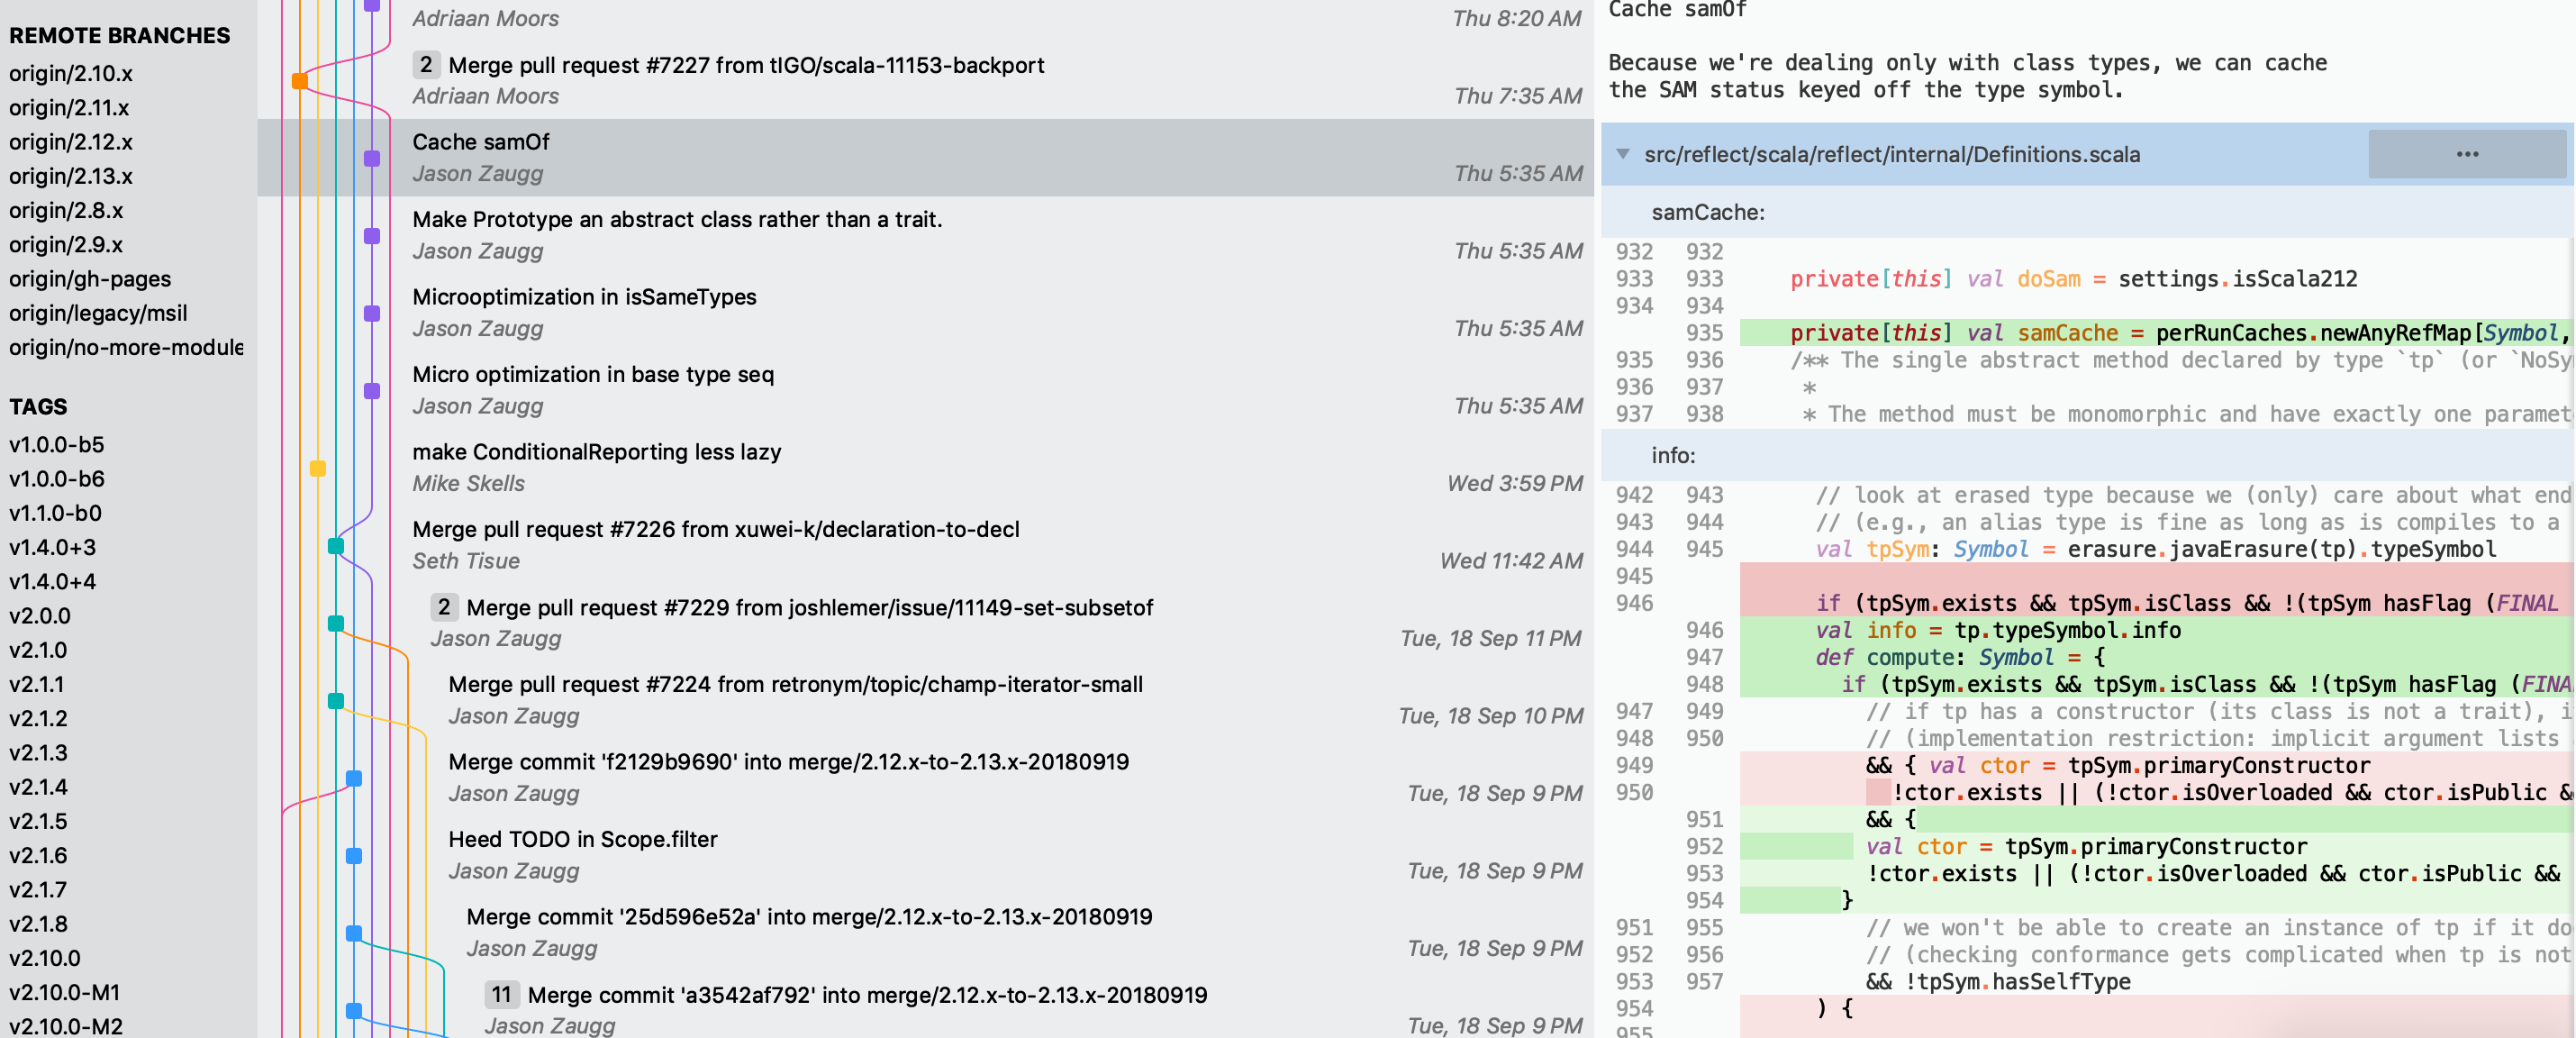Image resolution: width=2576 pixels, height=1038 pixels.
Task: Click blue graph node of 'Heed TODO' commit
Action: tap(354, 856)
